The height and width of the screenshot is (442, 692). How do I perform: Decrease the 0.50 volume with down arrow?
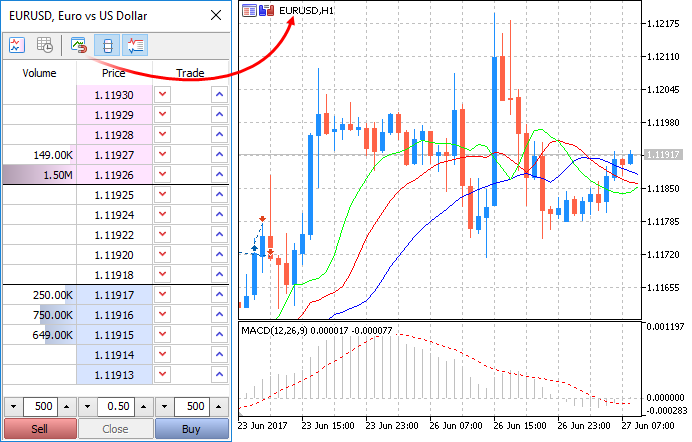[88, 407]
